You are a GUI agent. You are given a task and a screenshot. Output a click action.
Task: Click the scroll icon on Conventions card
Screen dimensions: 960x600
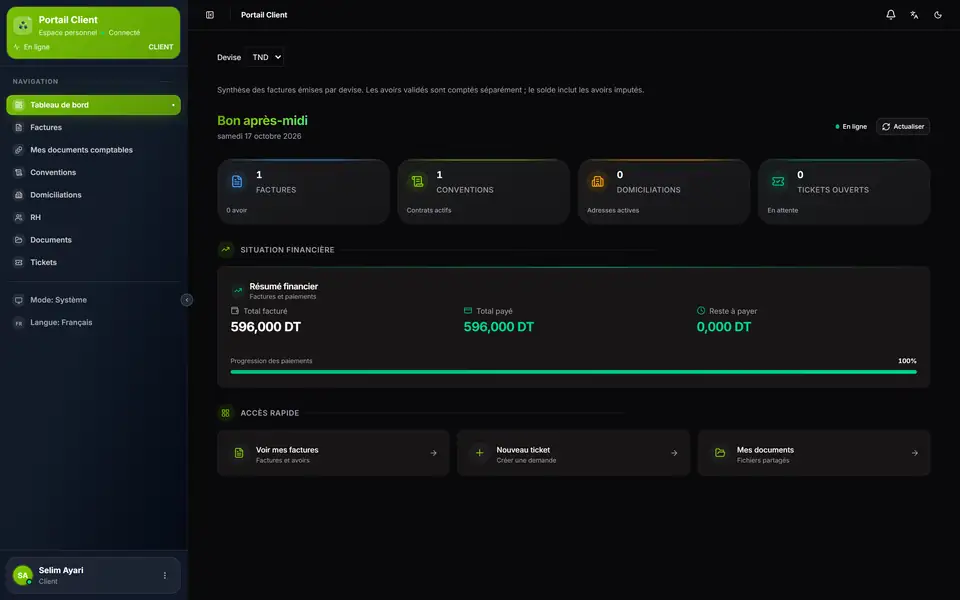[x=418, y=181]
